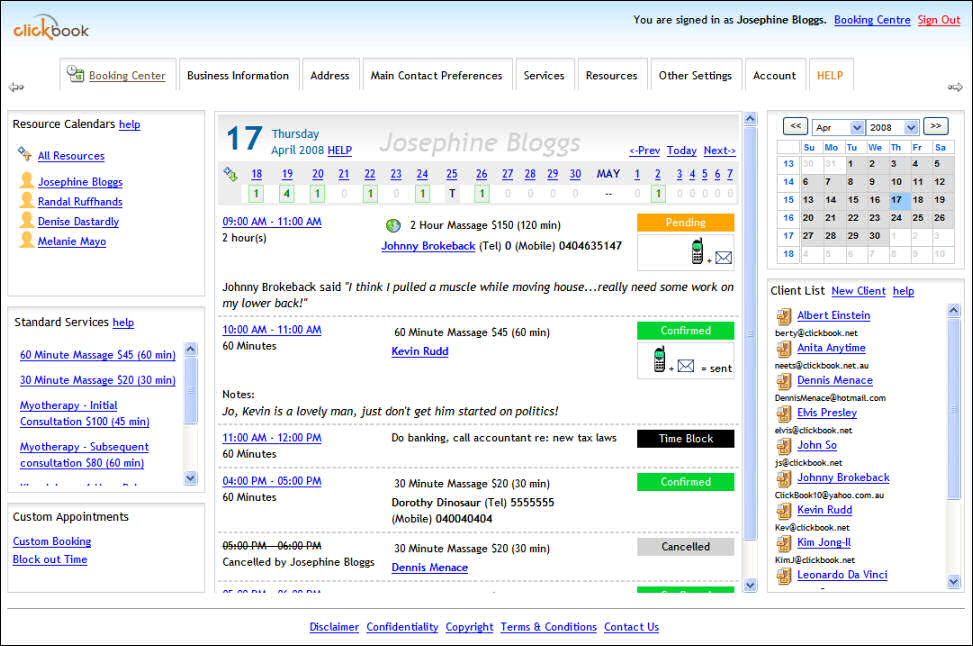The image size is (973, 646).
Task: Open the Custom Booking link
Action: coord(52,541)
